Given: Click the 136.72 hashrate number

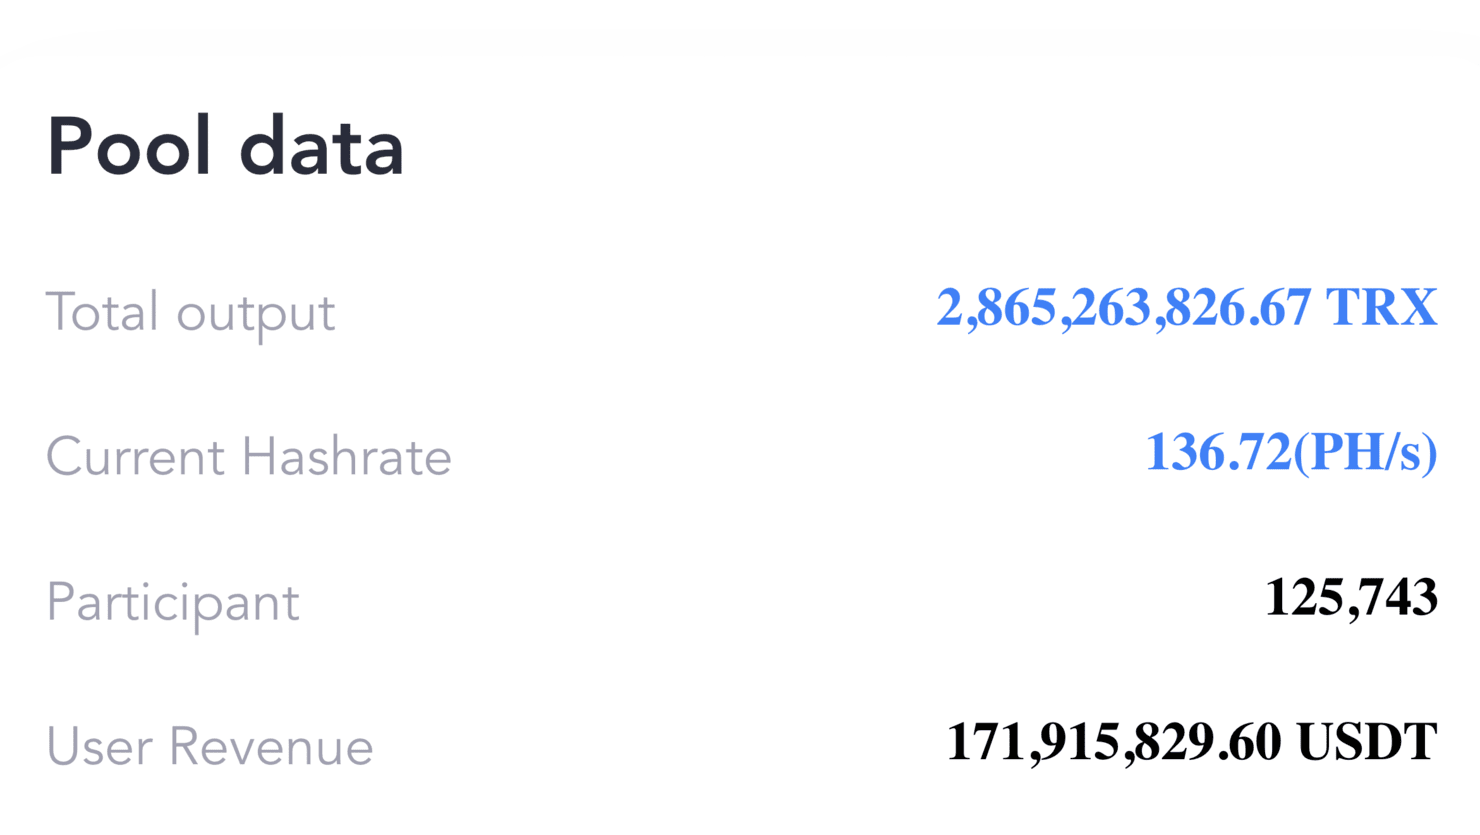Looking at the screenshot, I should pos(1218,452).
